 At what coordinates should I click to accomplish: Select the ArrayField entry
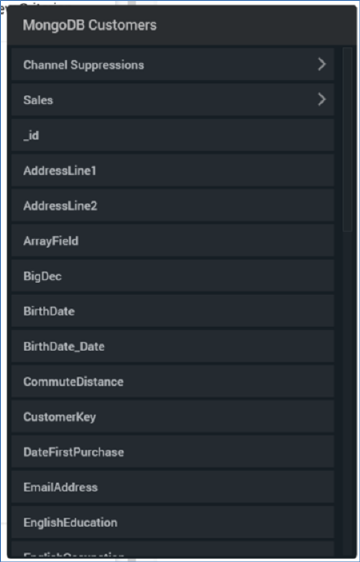tap(173, 240)
